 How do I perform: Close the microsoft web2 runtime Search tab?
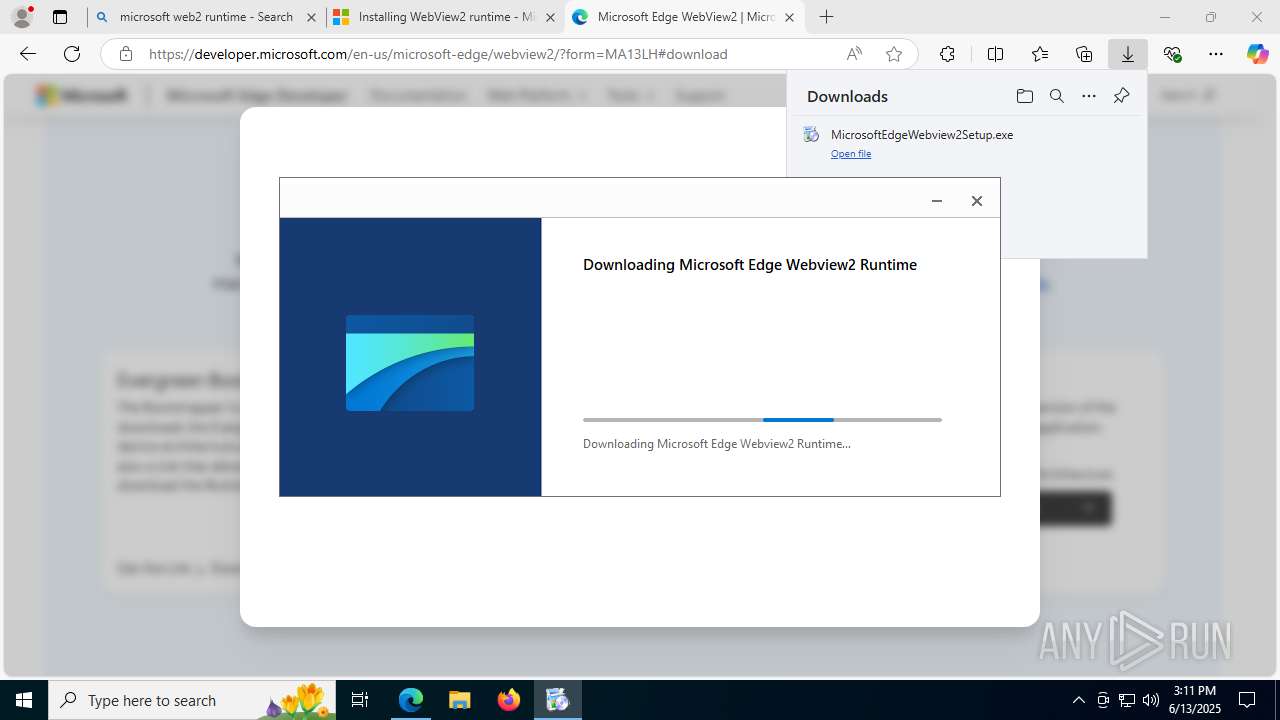click(311, 17)
